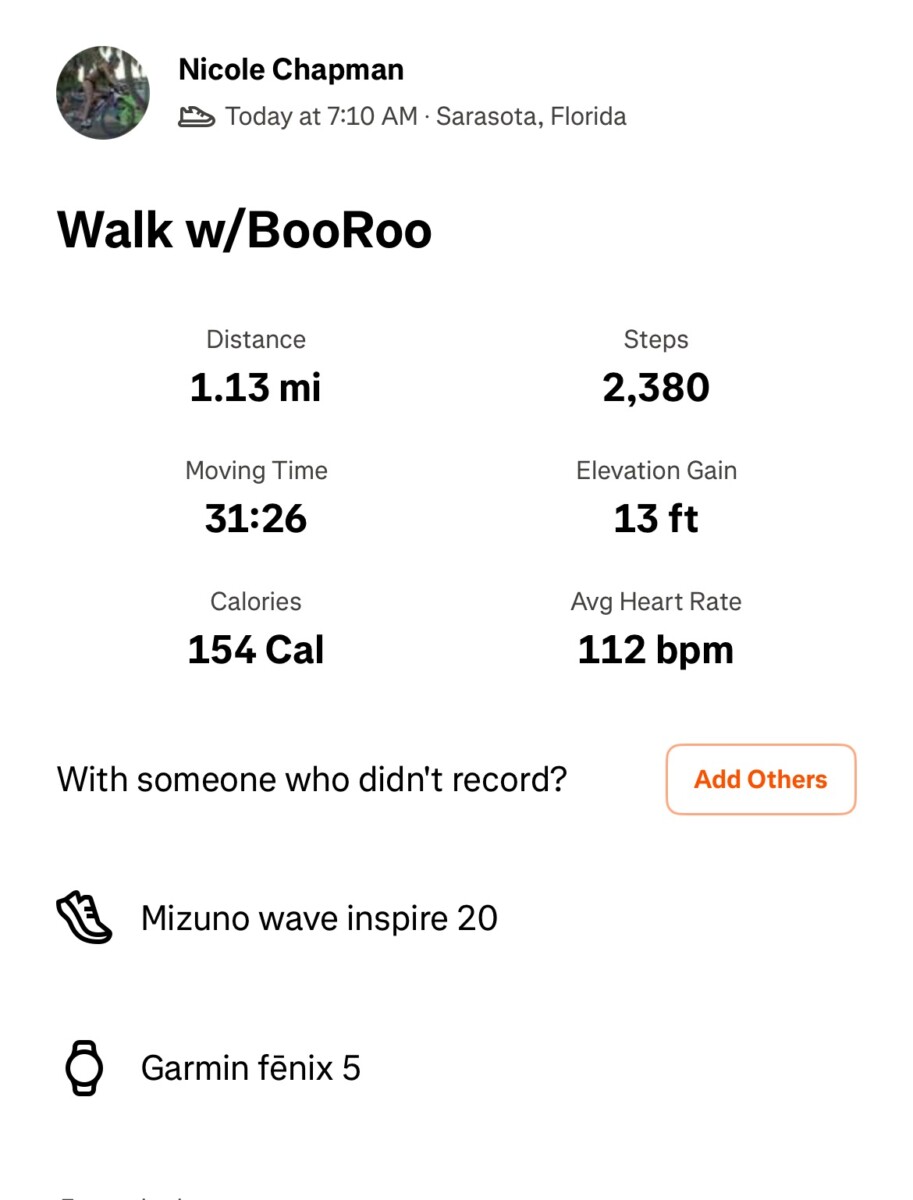Tap the Avg Heart Rate 112 bpm stat
This screenshot has width=913, height=1200.
(656, 629)
